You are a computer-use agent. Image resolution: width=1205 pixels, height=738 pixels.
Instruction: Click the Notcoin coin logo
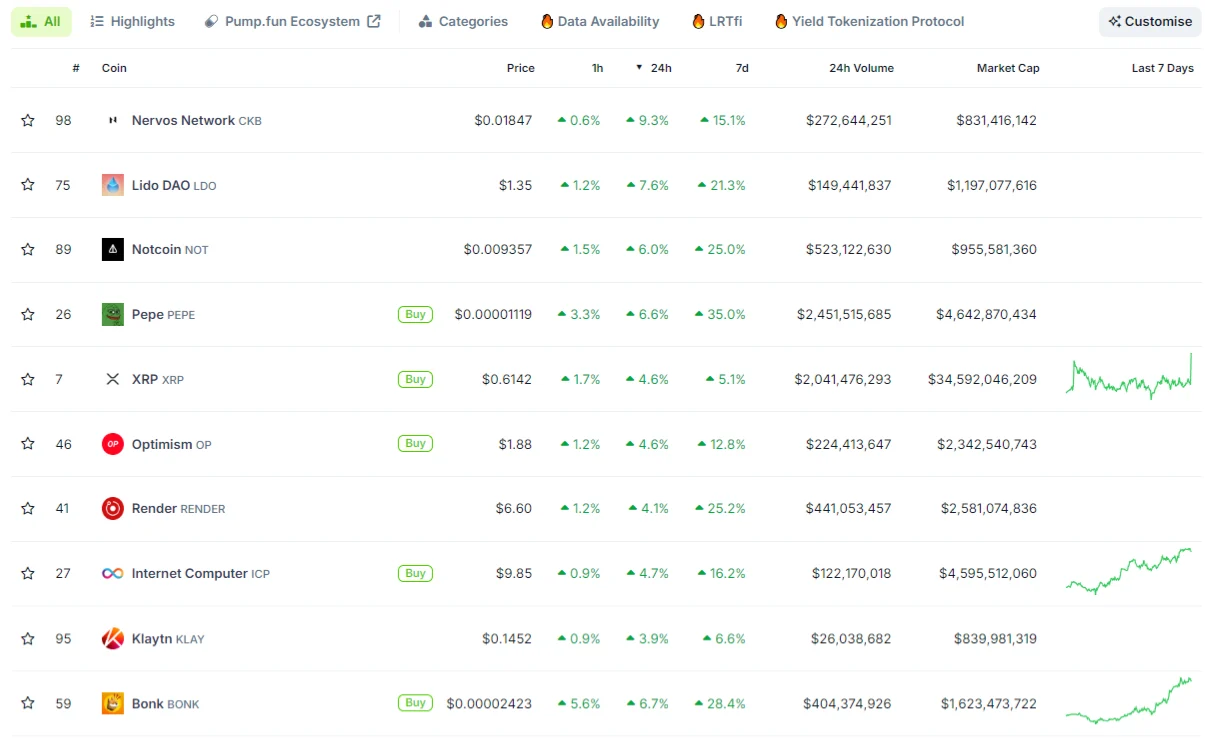click(x=113, y=250)
